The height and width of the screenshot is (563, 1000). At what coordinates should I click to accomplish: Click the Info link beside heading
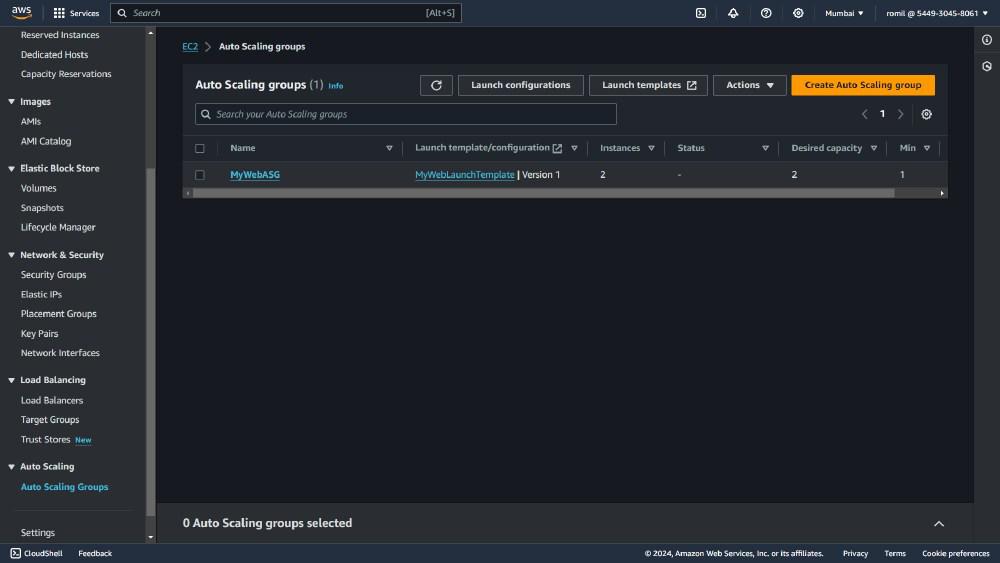coord(335,85)
